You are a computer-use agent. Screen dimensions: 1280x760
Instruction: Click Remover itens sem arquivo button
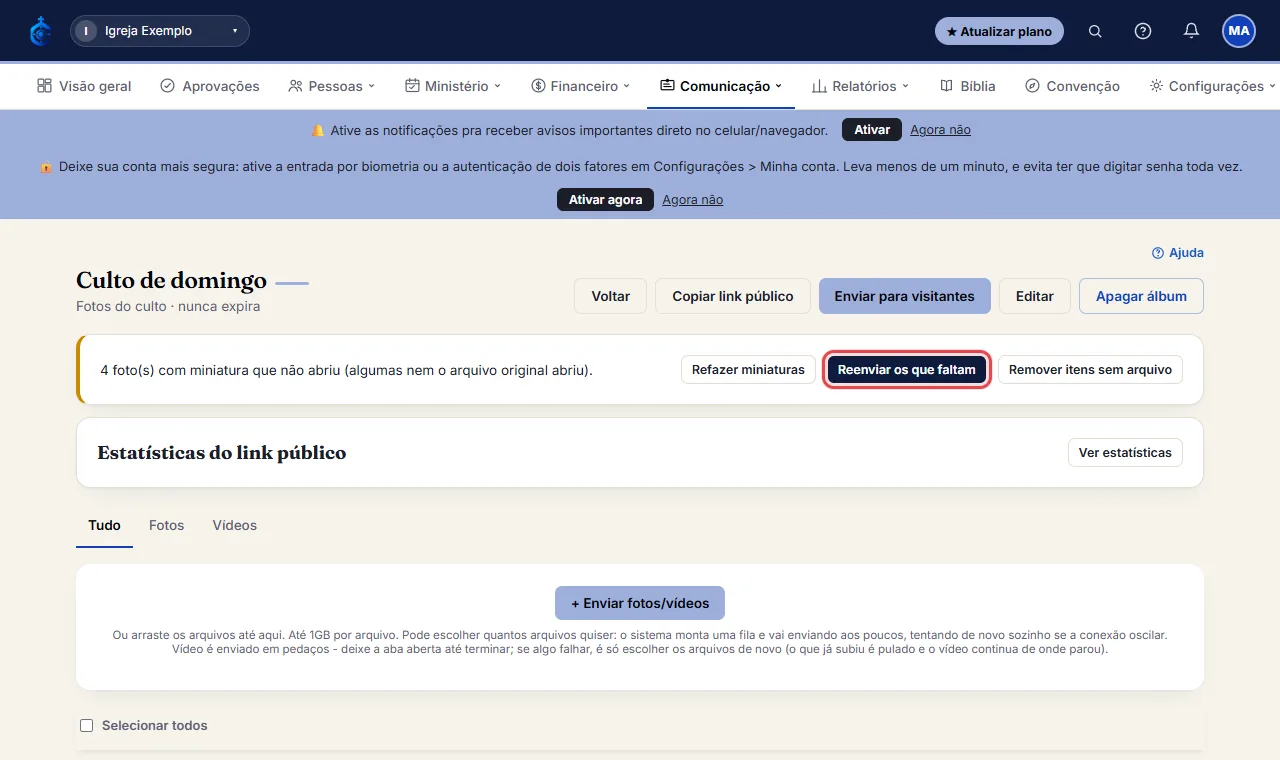(1090, 370)
